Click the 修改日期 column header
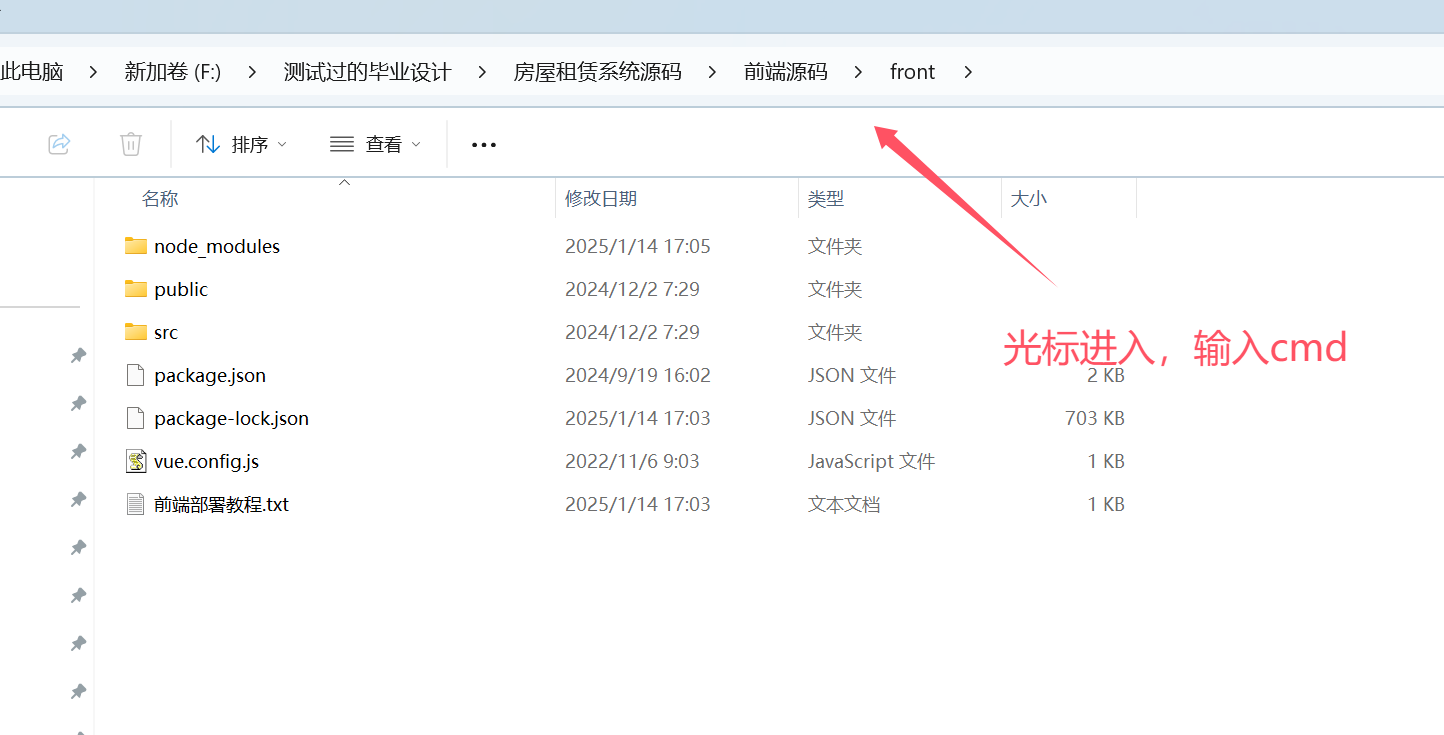This screenshot has height=735, width=1444. pyautogui.click(x=601, y=198)
